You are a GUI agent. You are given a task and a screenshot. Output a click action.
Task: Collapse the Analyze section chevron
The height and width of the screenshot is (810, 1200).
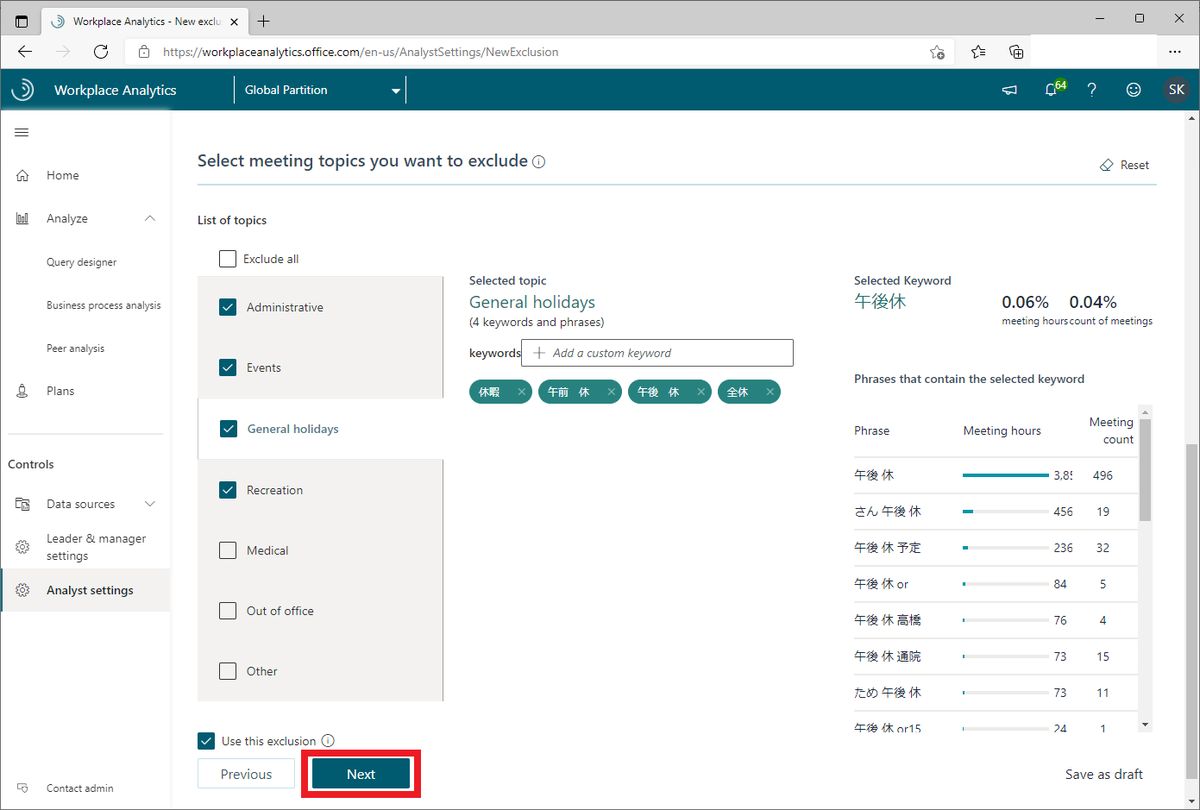(x=150, y=218)
